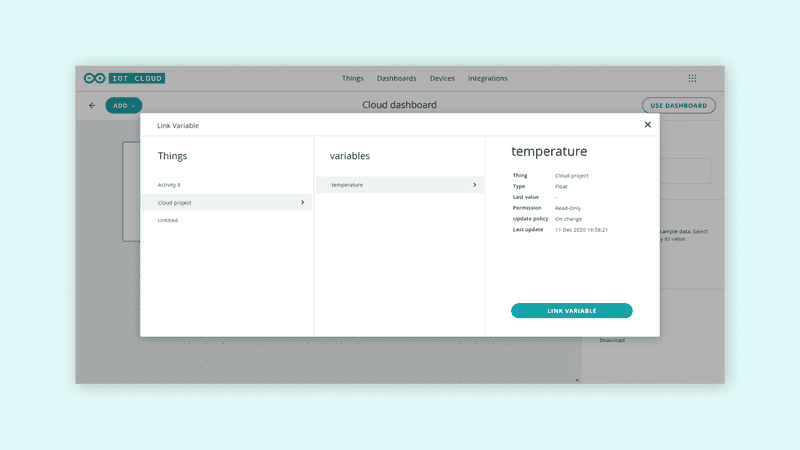Click the Link Variable dialog title
The height and width of the screenshot is (450, 800).
click(x=178, y=126)
